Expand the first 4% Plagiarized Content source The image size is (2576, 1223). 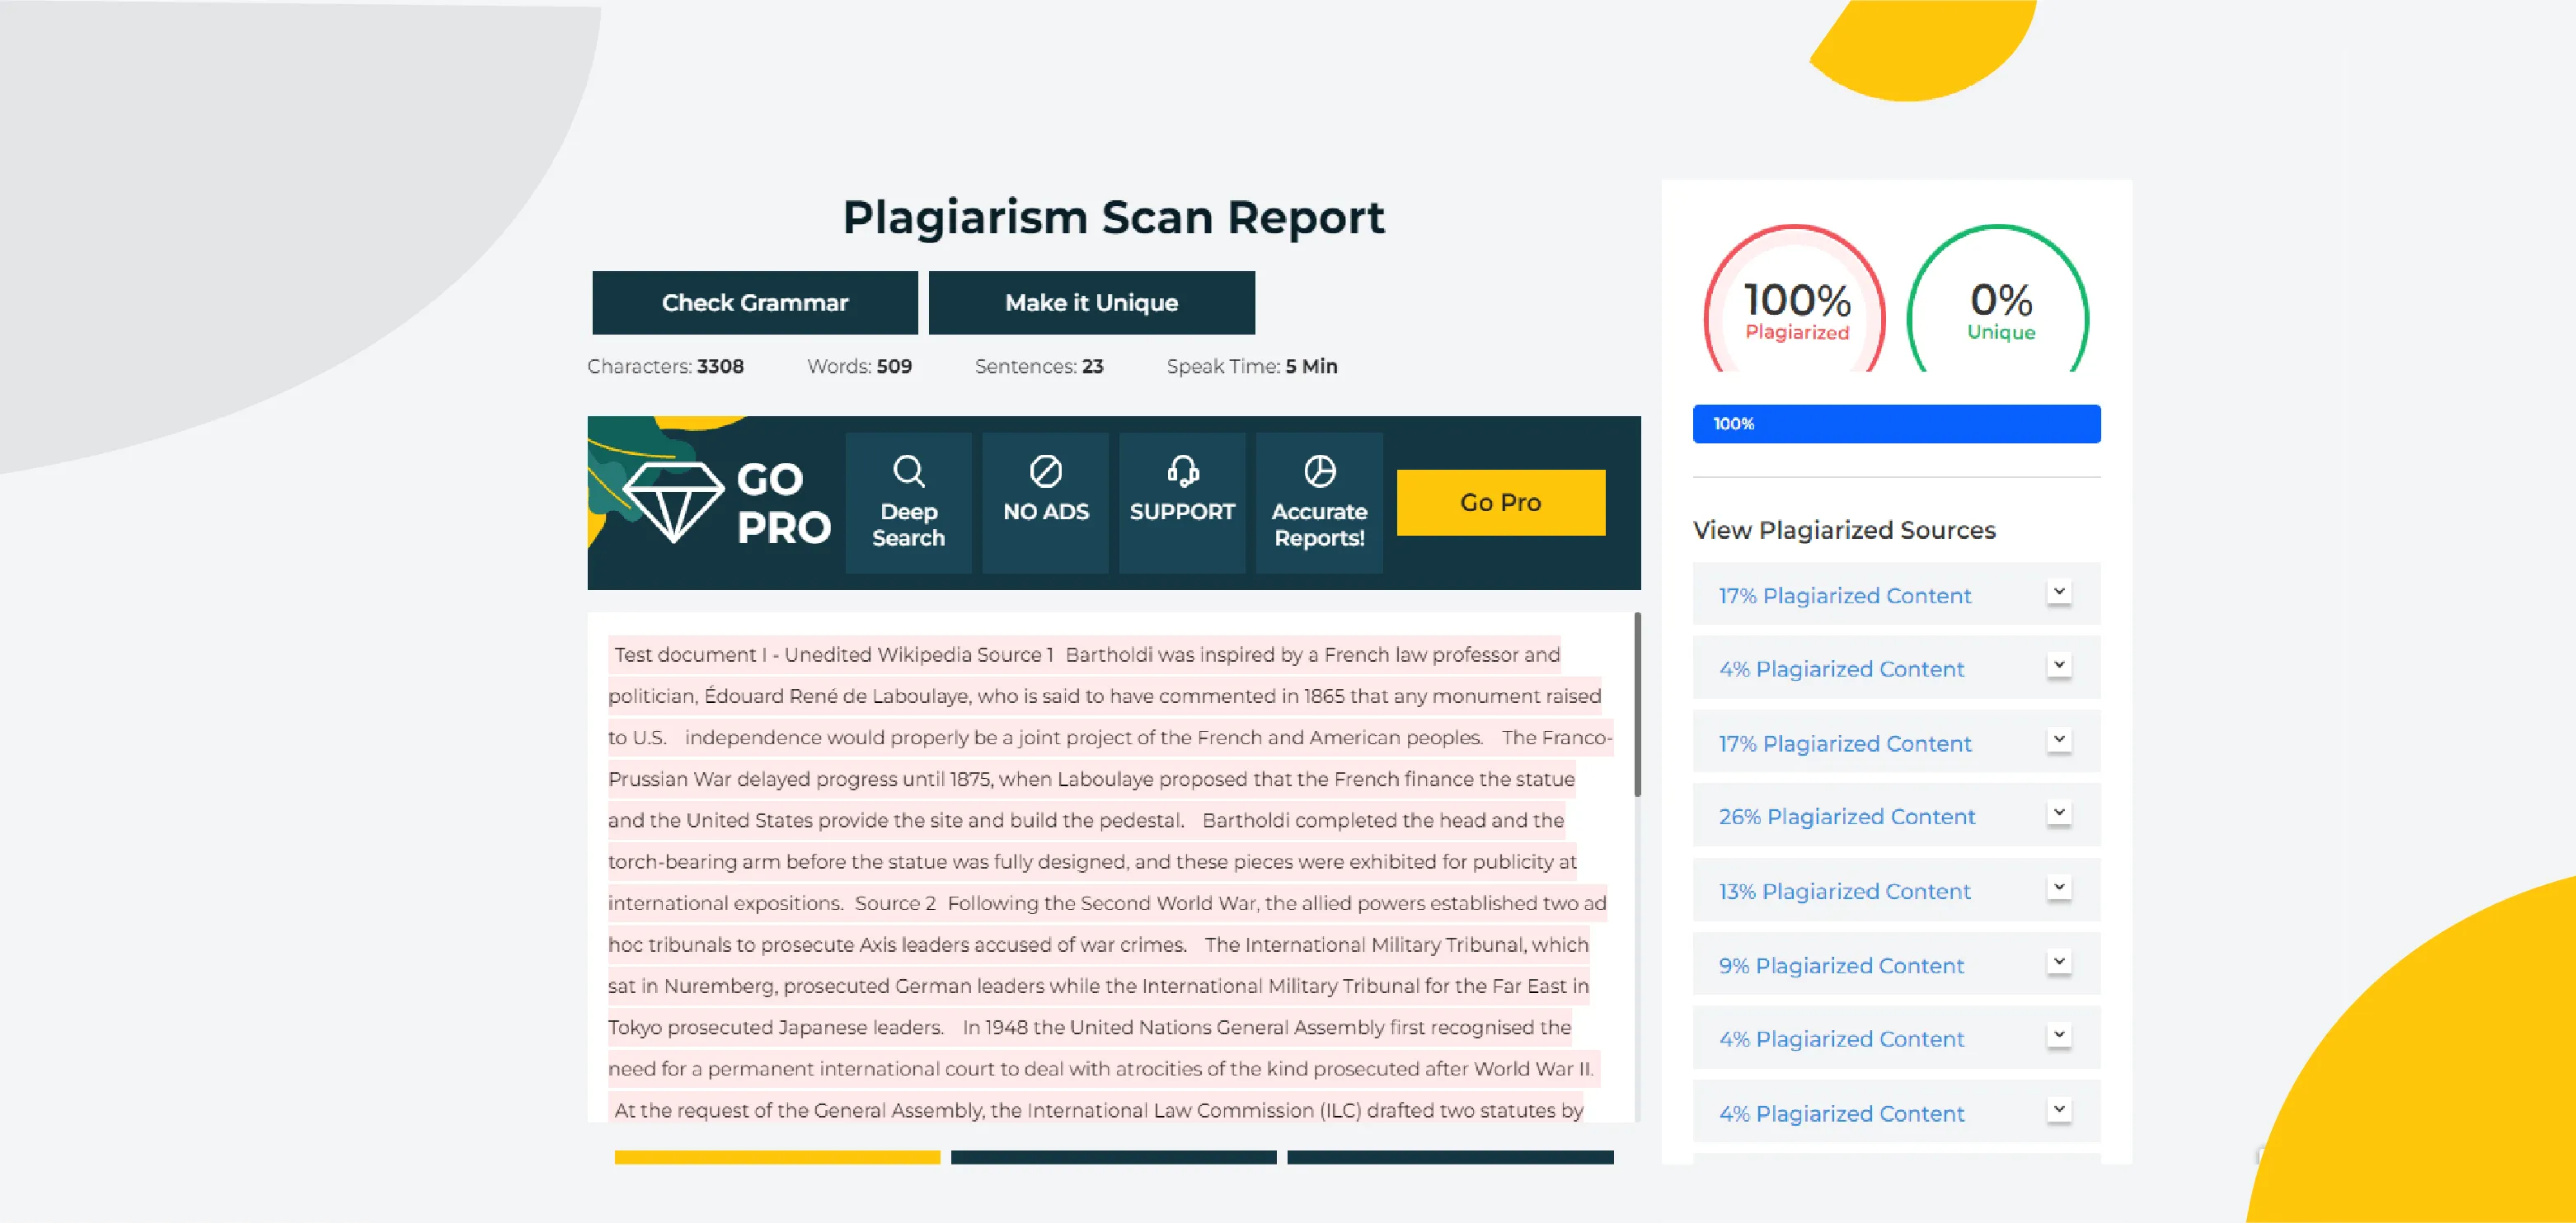[2059, 665]
